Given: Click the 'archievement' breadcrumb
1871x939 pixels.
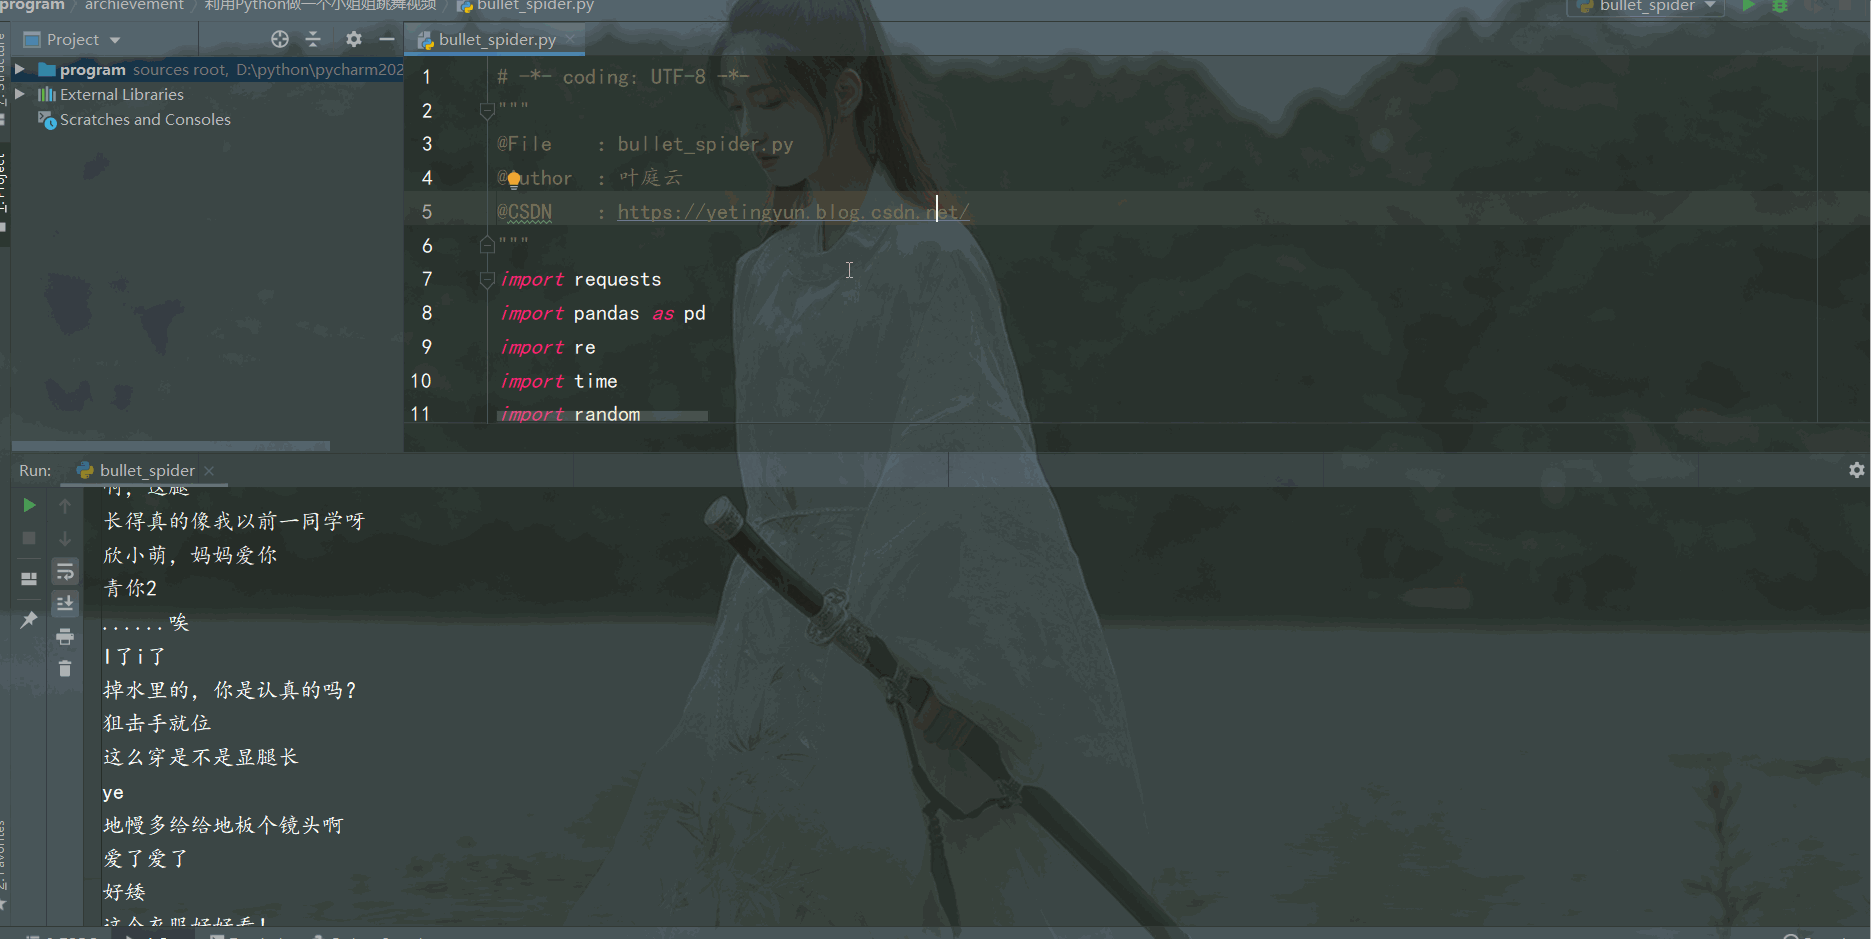Looking at the screenshot, I should 134,5.
